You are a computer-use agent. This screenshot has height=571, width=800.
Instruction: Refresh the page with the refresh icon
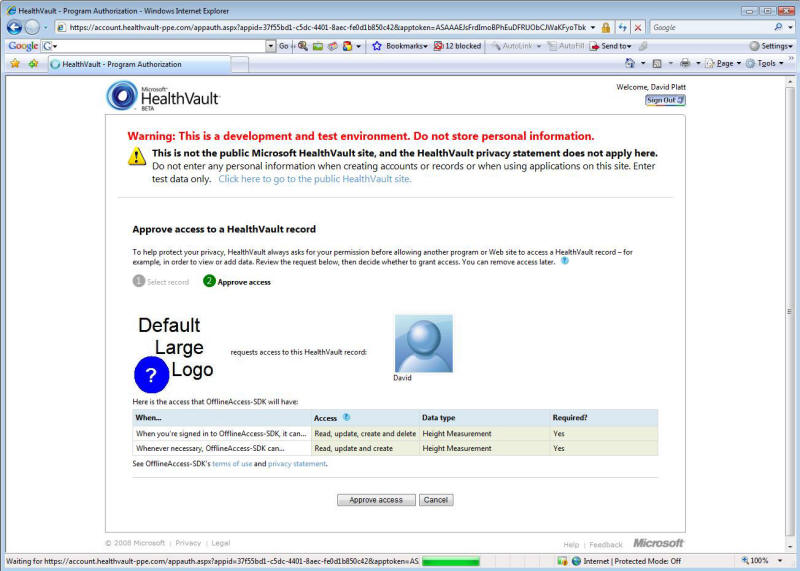coord(622,28)
